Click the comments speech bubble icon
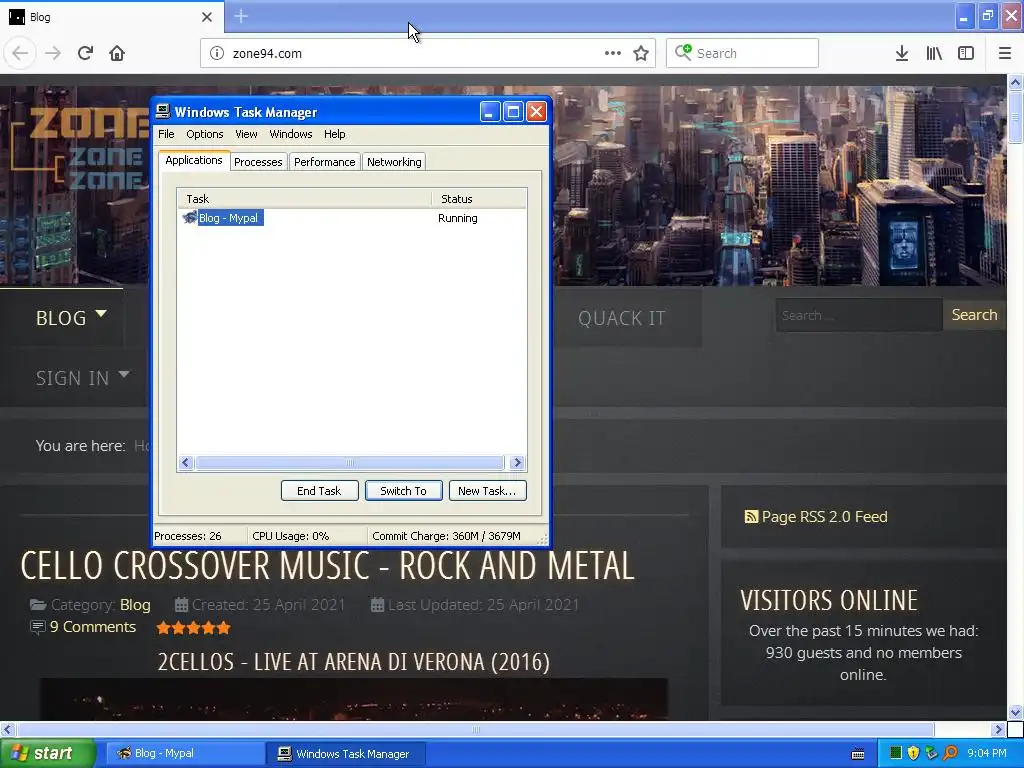 point(38,627)
